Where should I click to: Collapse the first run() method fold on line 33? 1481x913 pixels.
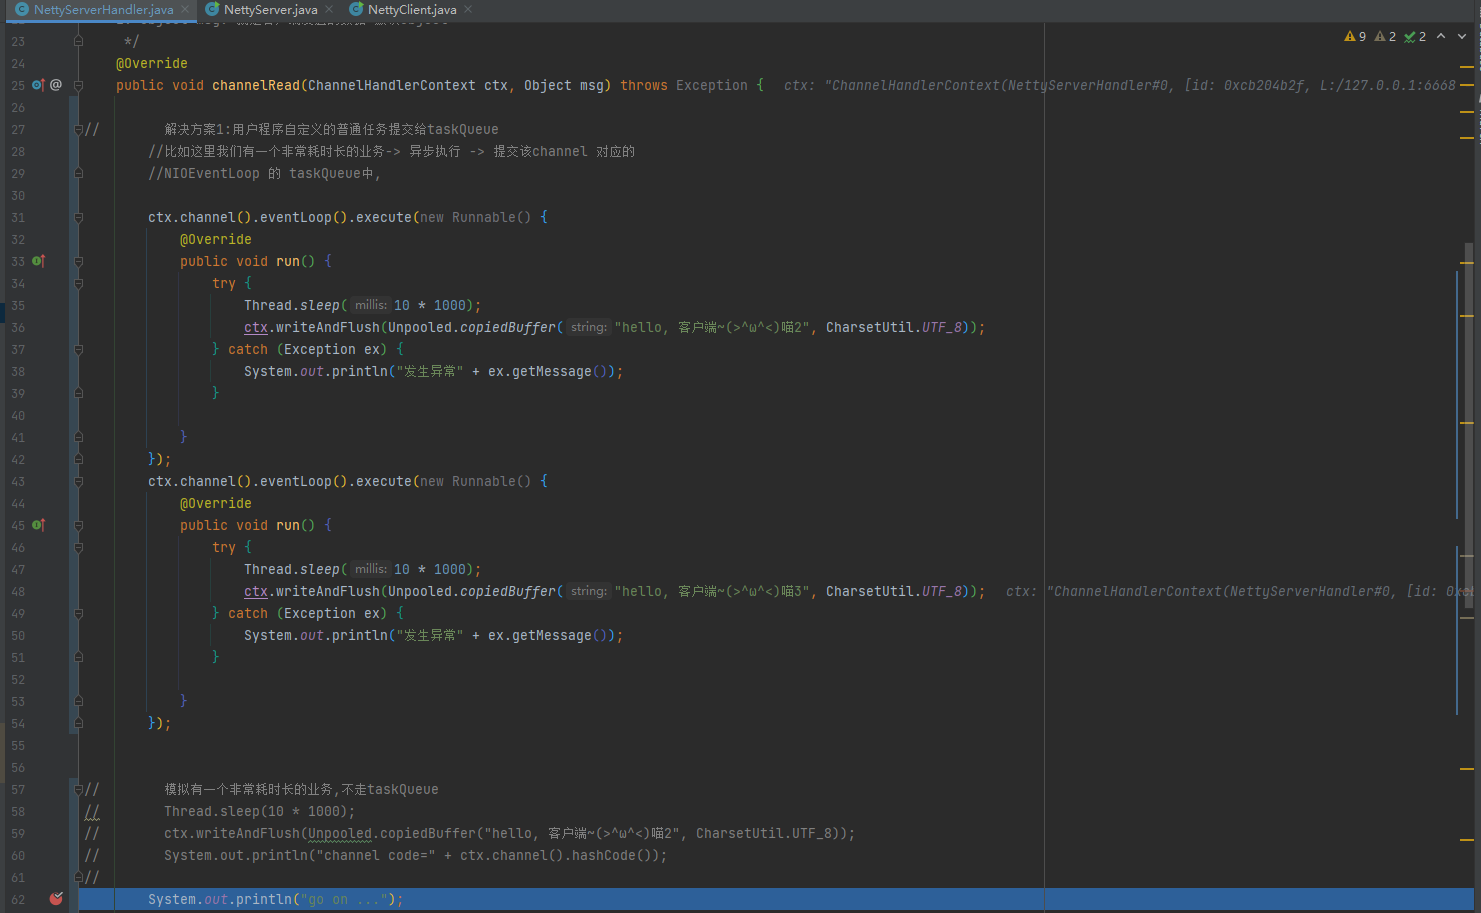coord(78,261)
